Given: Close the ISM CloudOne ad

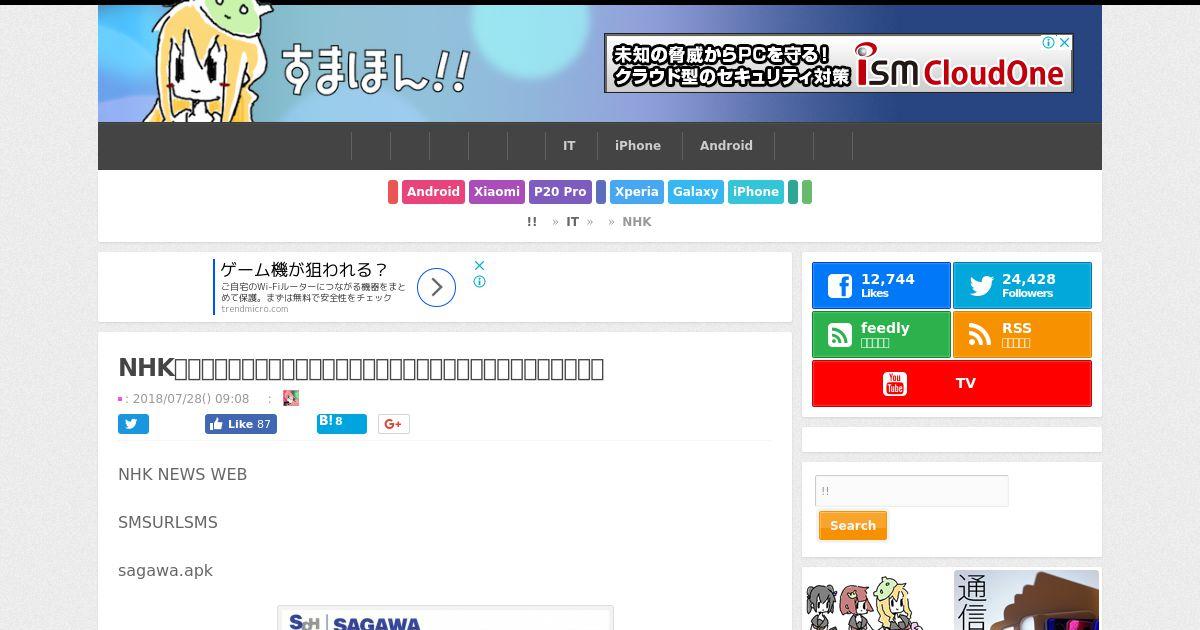Looking at the screenshot, I should [x=1065, y=42].
